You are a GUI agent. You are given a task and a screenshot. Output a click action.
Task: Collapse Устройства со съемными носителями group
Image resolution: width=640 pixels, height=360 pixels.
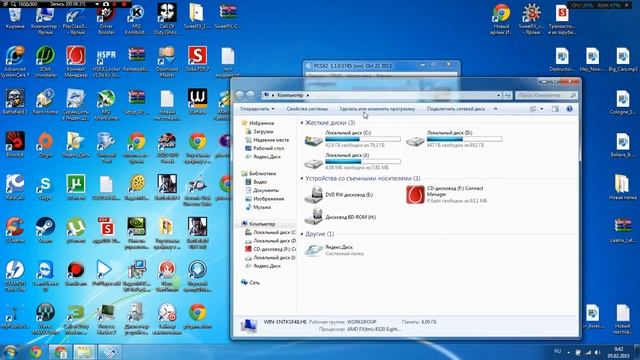302,178
